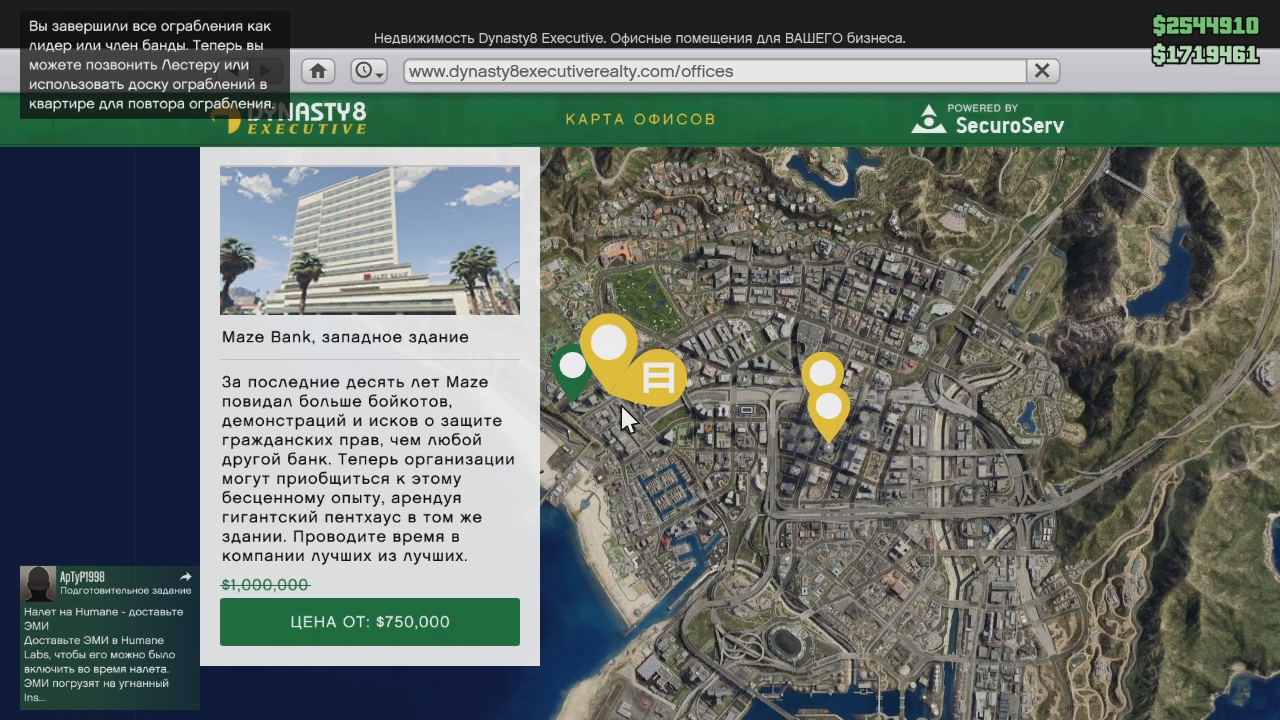Click the Подготовительное задание label
1280x720 pixels.
pos(125,591)
